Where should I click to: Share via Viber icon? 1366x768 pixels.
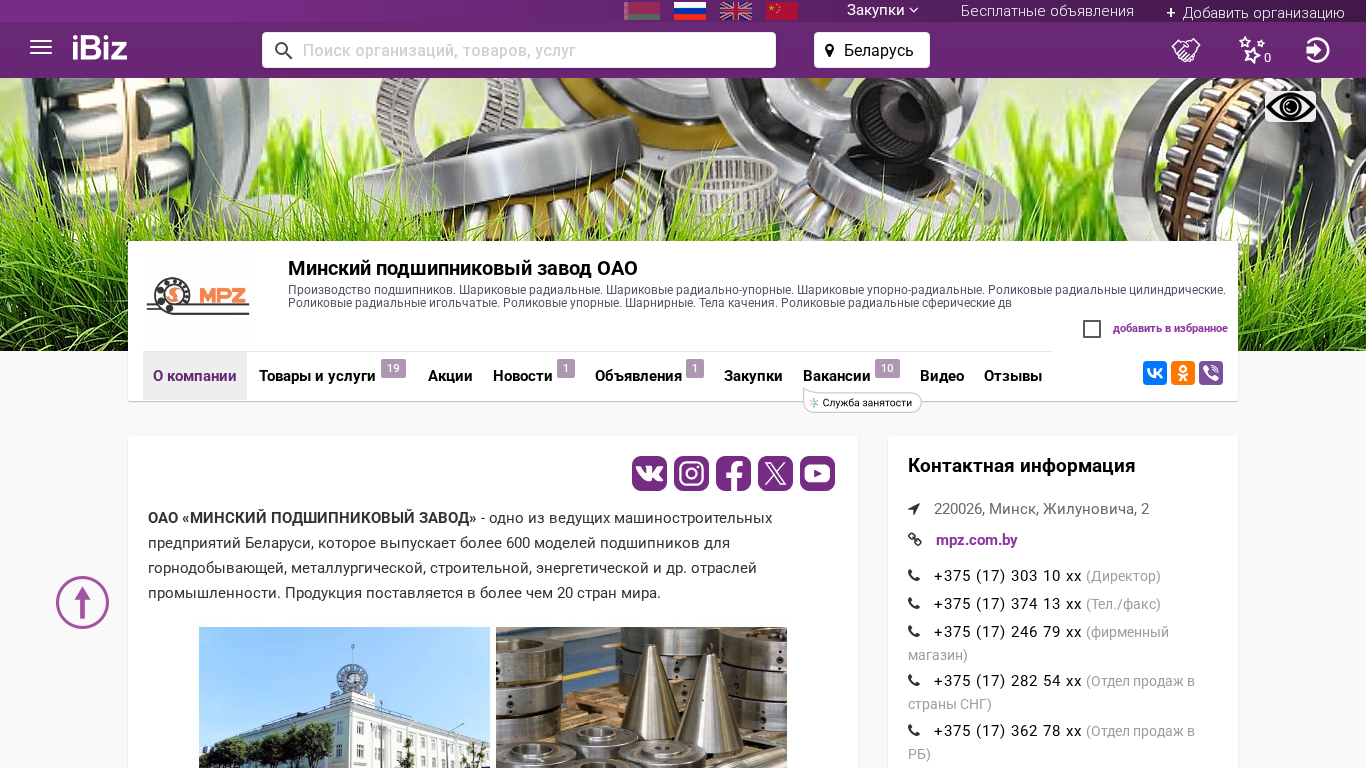click(1211, 373)
